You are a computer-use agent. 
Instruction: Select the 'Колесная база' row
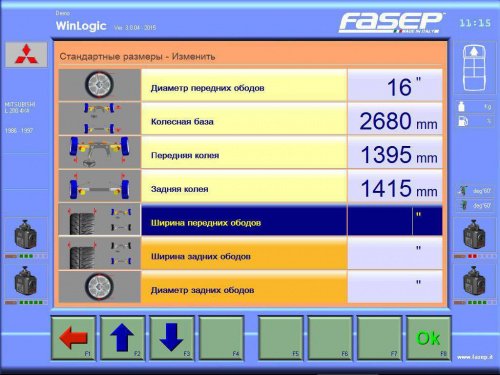click(x=244, y=119)
